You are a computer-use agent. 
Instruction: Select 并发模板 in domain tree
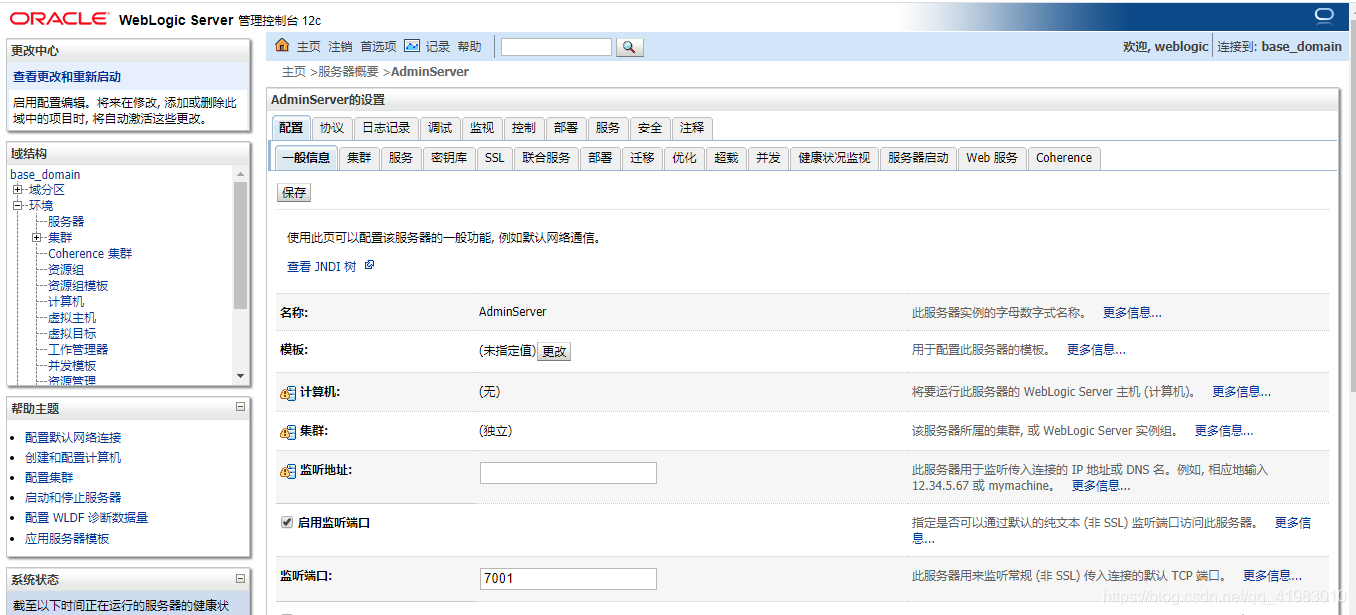[72, 366]
